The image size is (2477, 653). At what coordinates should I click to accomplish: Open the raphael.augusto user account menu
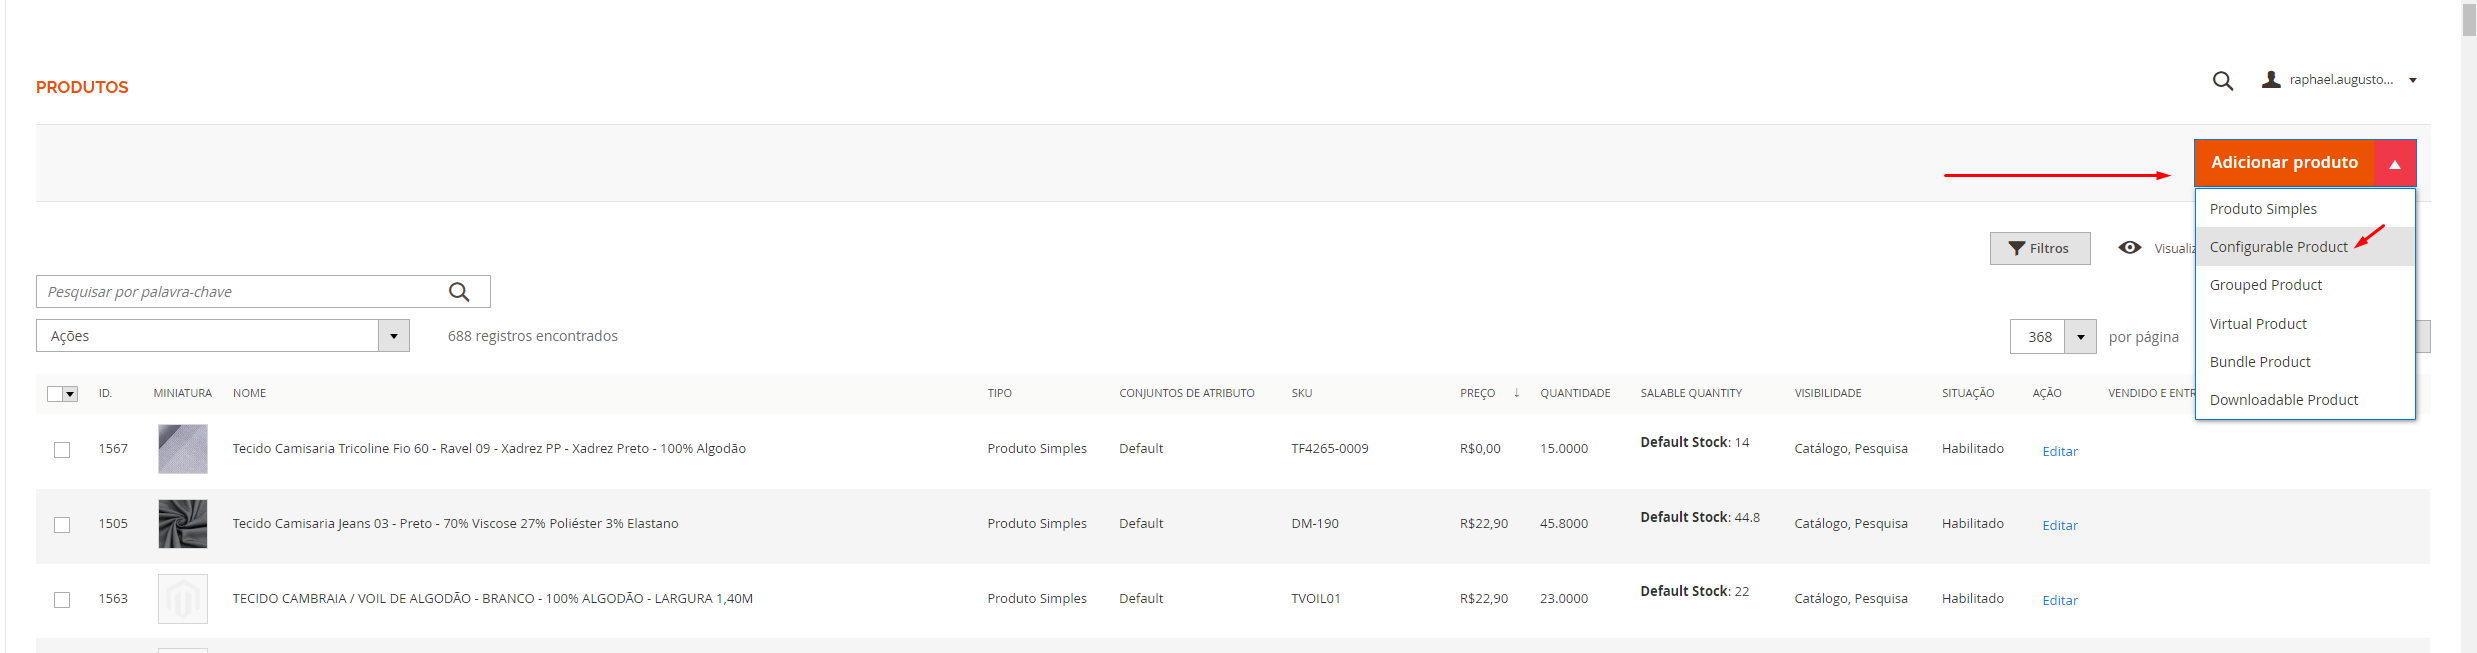[2339, 80]
